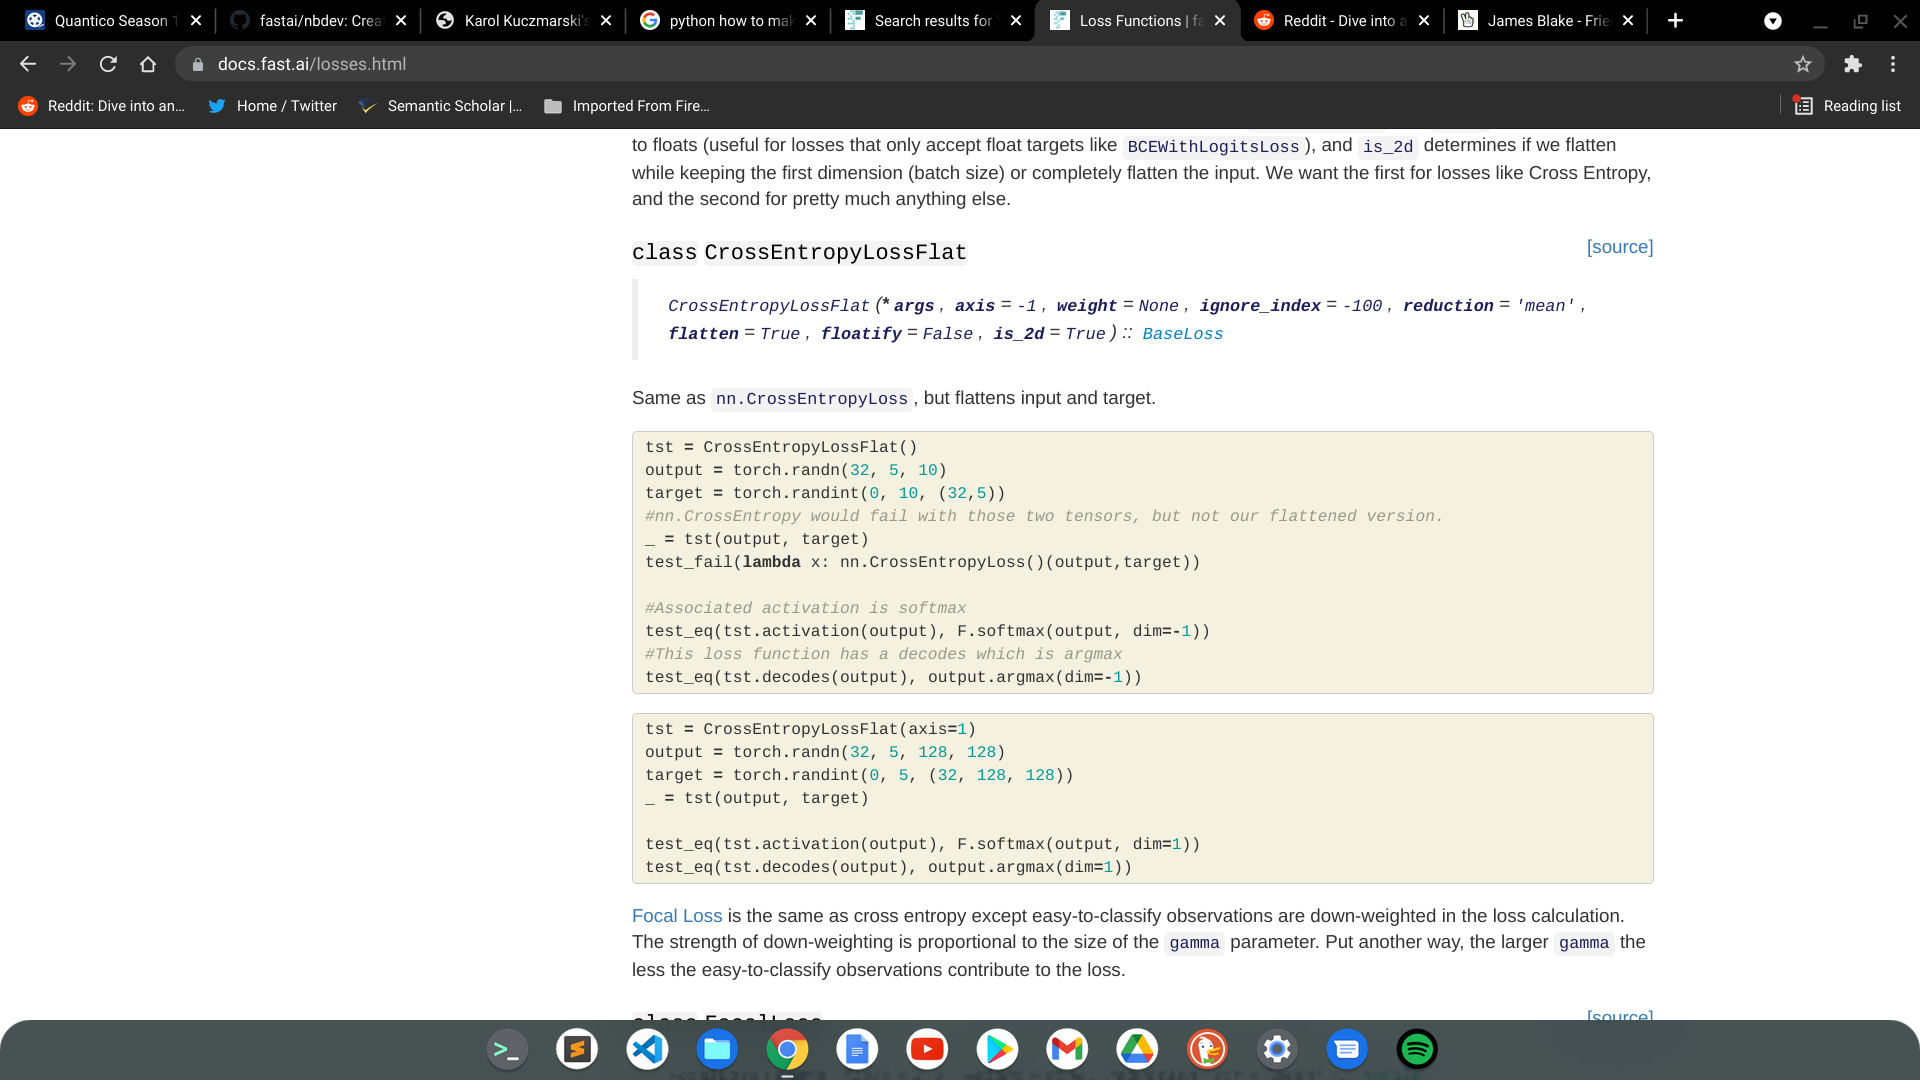Open the tab search dropdown arrow
1920x1080 pixels.
point(1772,21)
